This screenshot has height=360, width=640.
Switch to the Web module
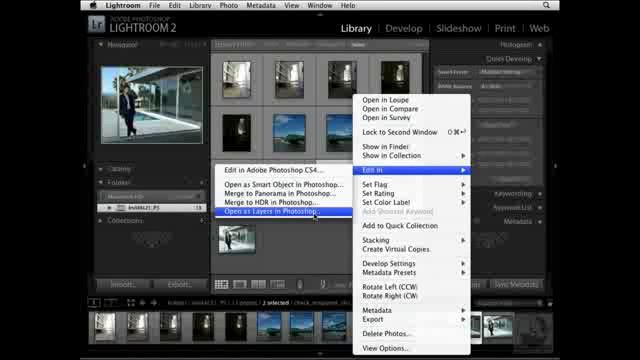(539, 29)
